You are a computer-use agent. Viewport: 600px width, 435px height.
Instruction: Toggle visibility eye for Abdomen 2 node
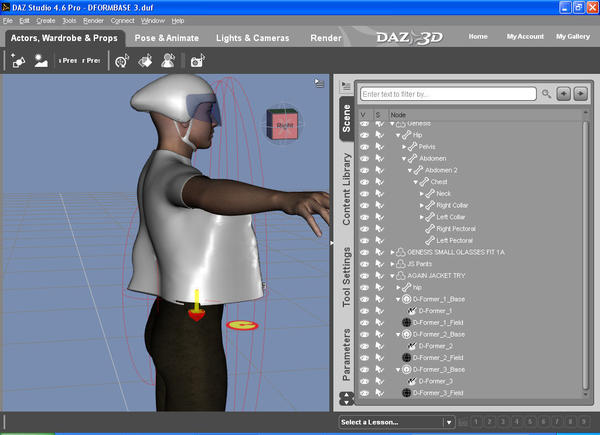364,170
